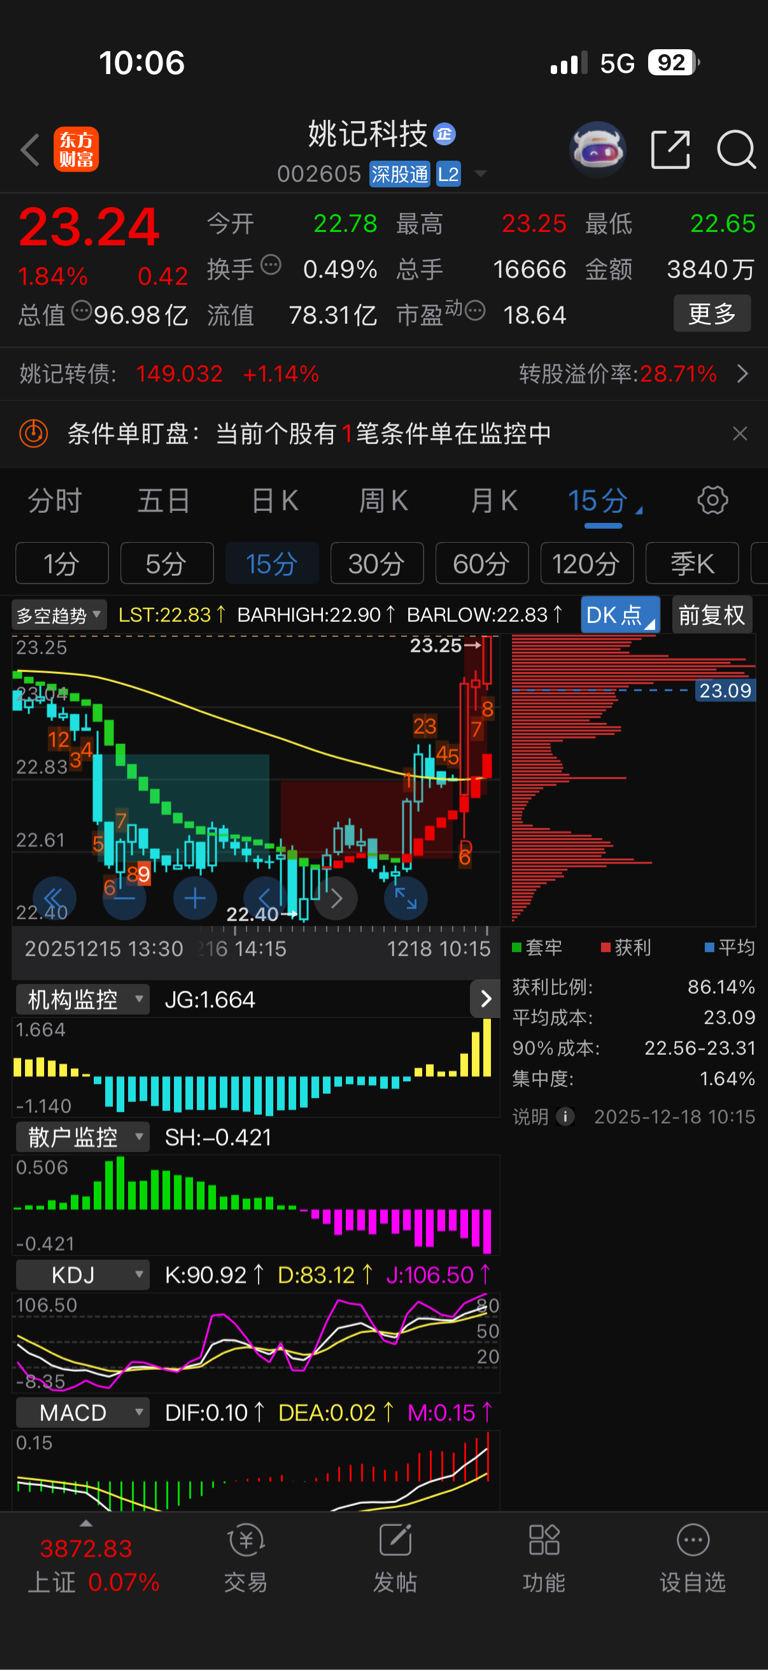Open the MACD indicator dropdown

click(x=83, y=1413)
